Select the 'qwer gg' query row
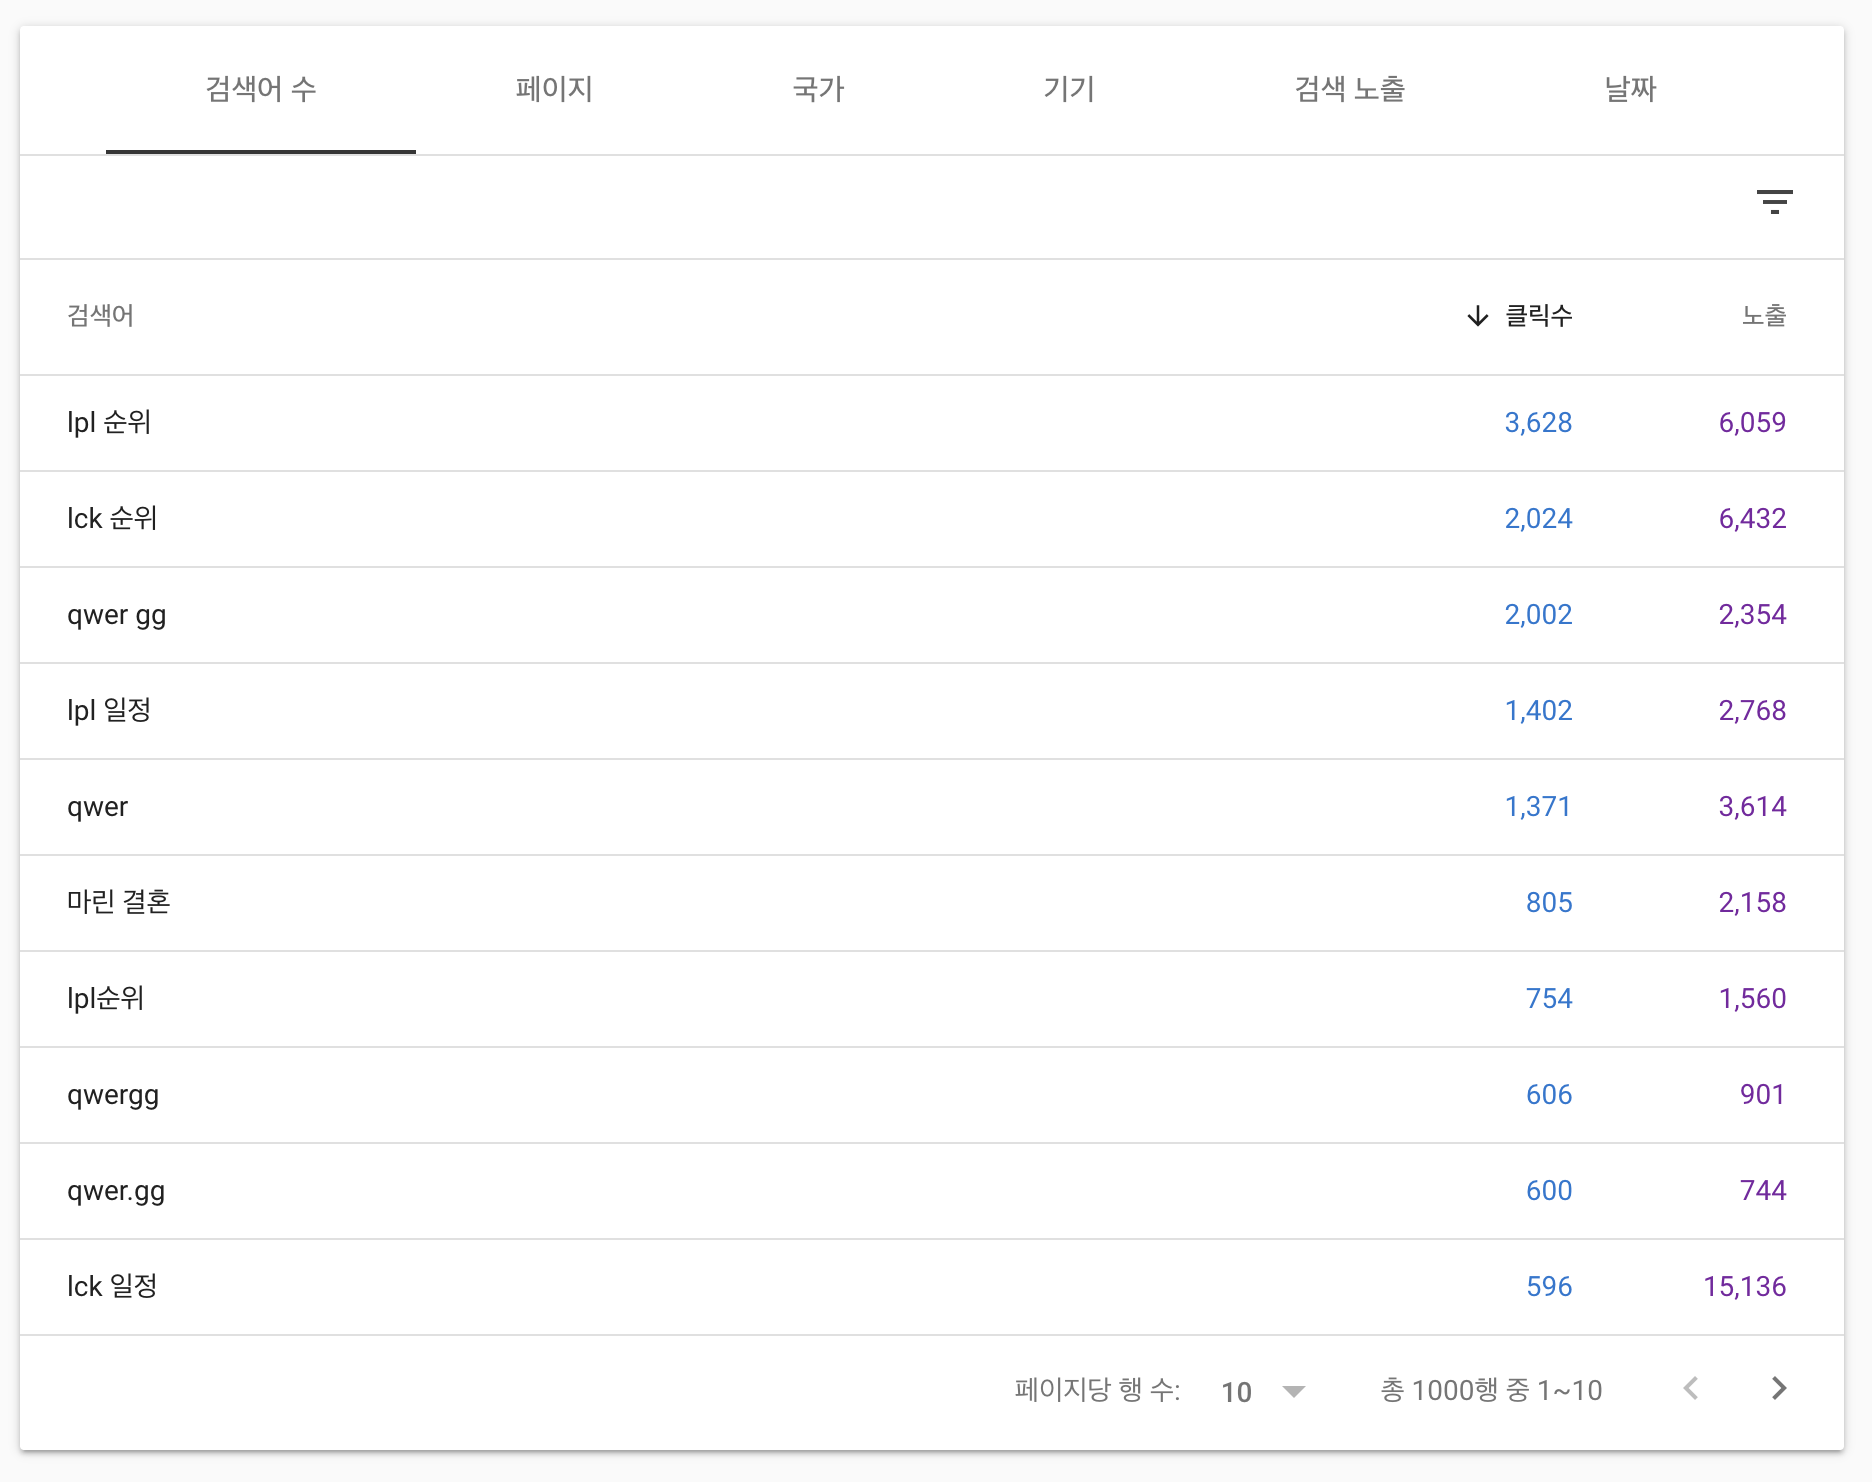Screen dimensions: 1872x1482 (x=932, y=615)
